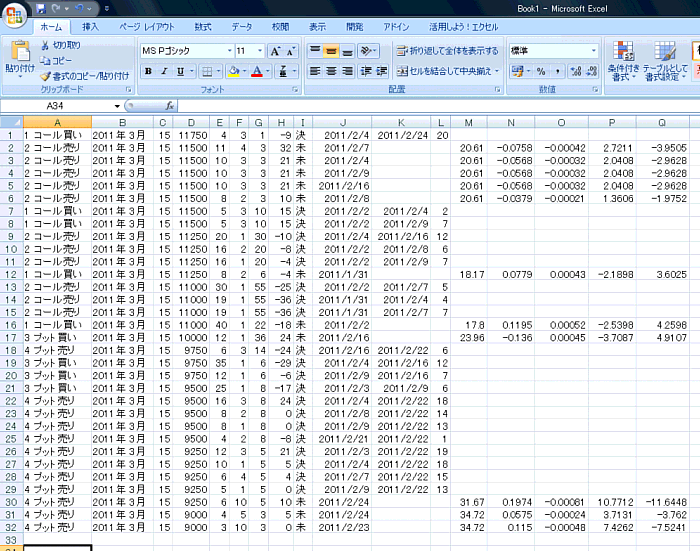This screenshot has height=551, width=700.
Task: Click the Name Box showing A34
Action: pos(60,105)
